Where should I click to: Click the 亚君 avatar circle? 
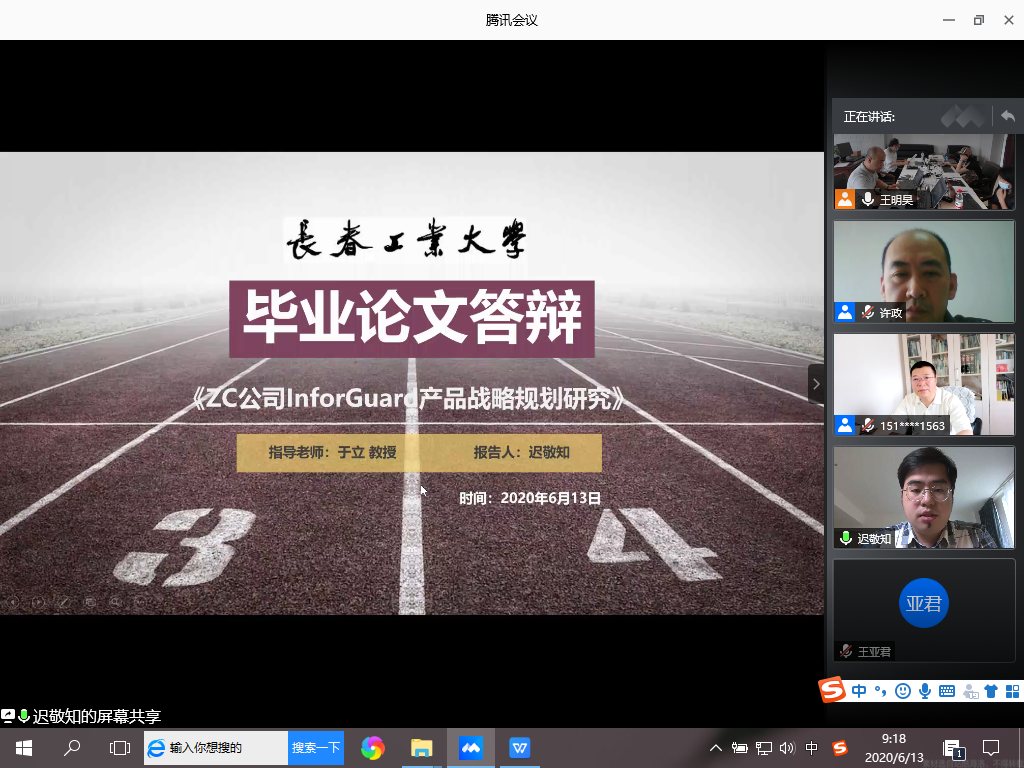click(923, 603)
